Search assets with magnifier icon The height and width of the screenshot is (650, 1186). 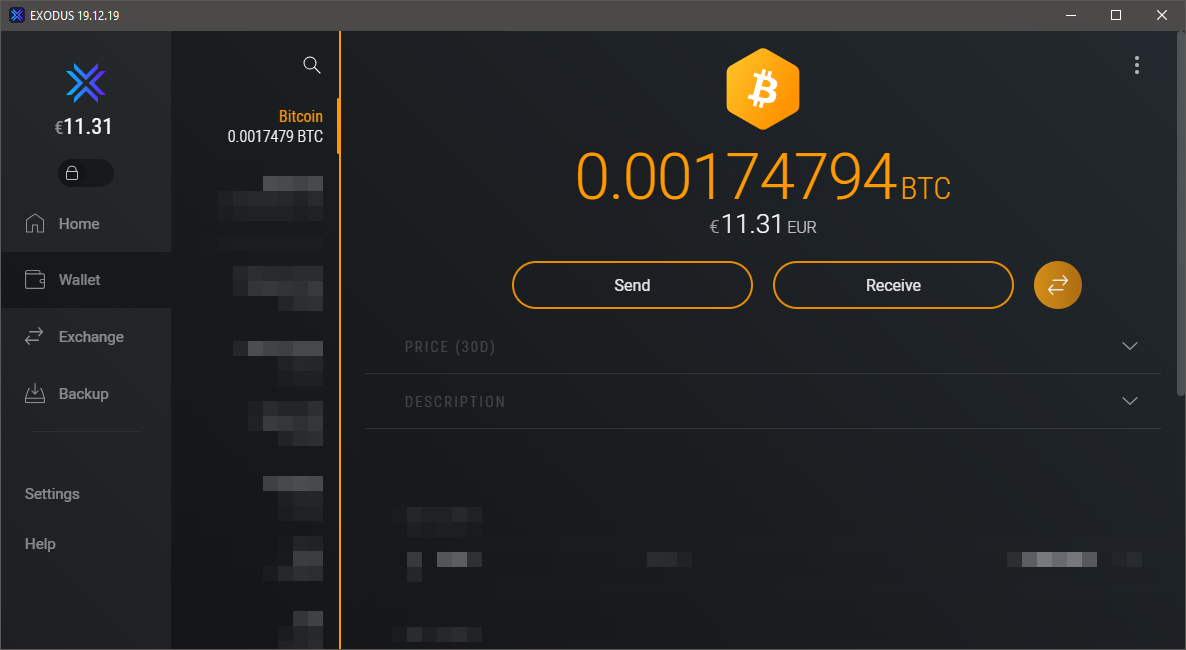(312, 65)
